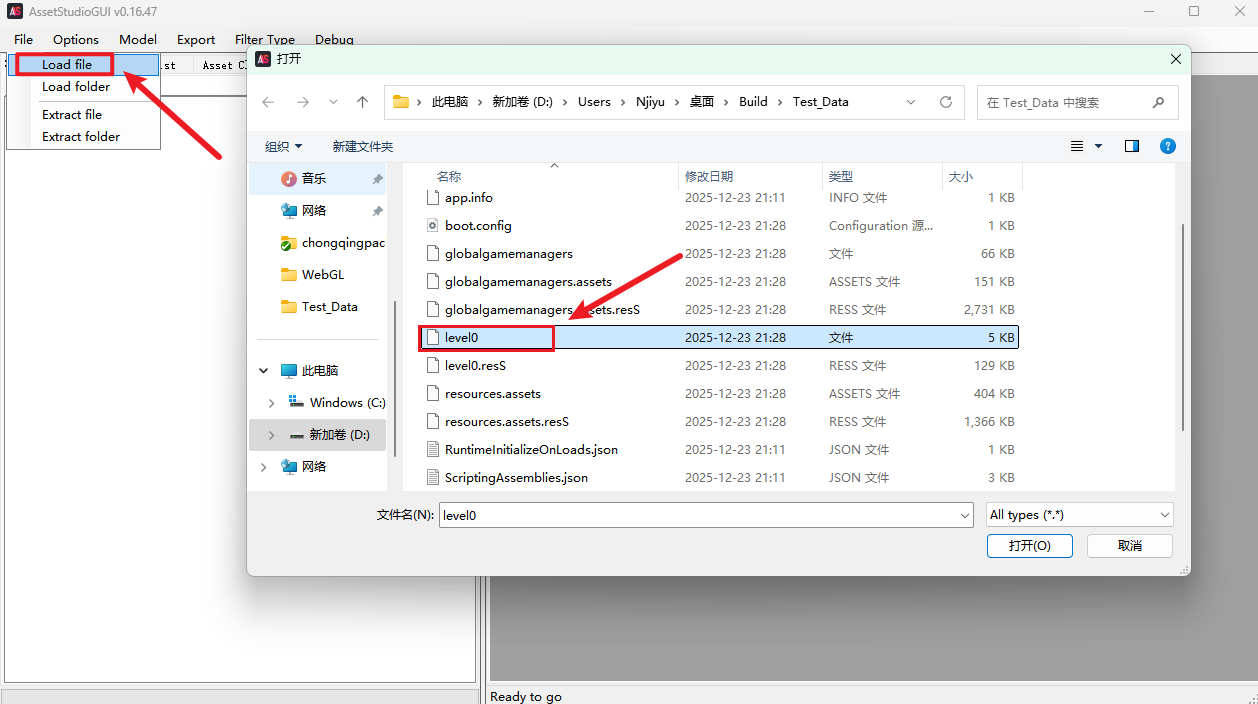Image resolution: width=1258 pixels, height=704 pixels.
Task: Click the 文件名 input field
Action: [697, 515]
